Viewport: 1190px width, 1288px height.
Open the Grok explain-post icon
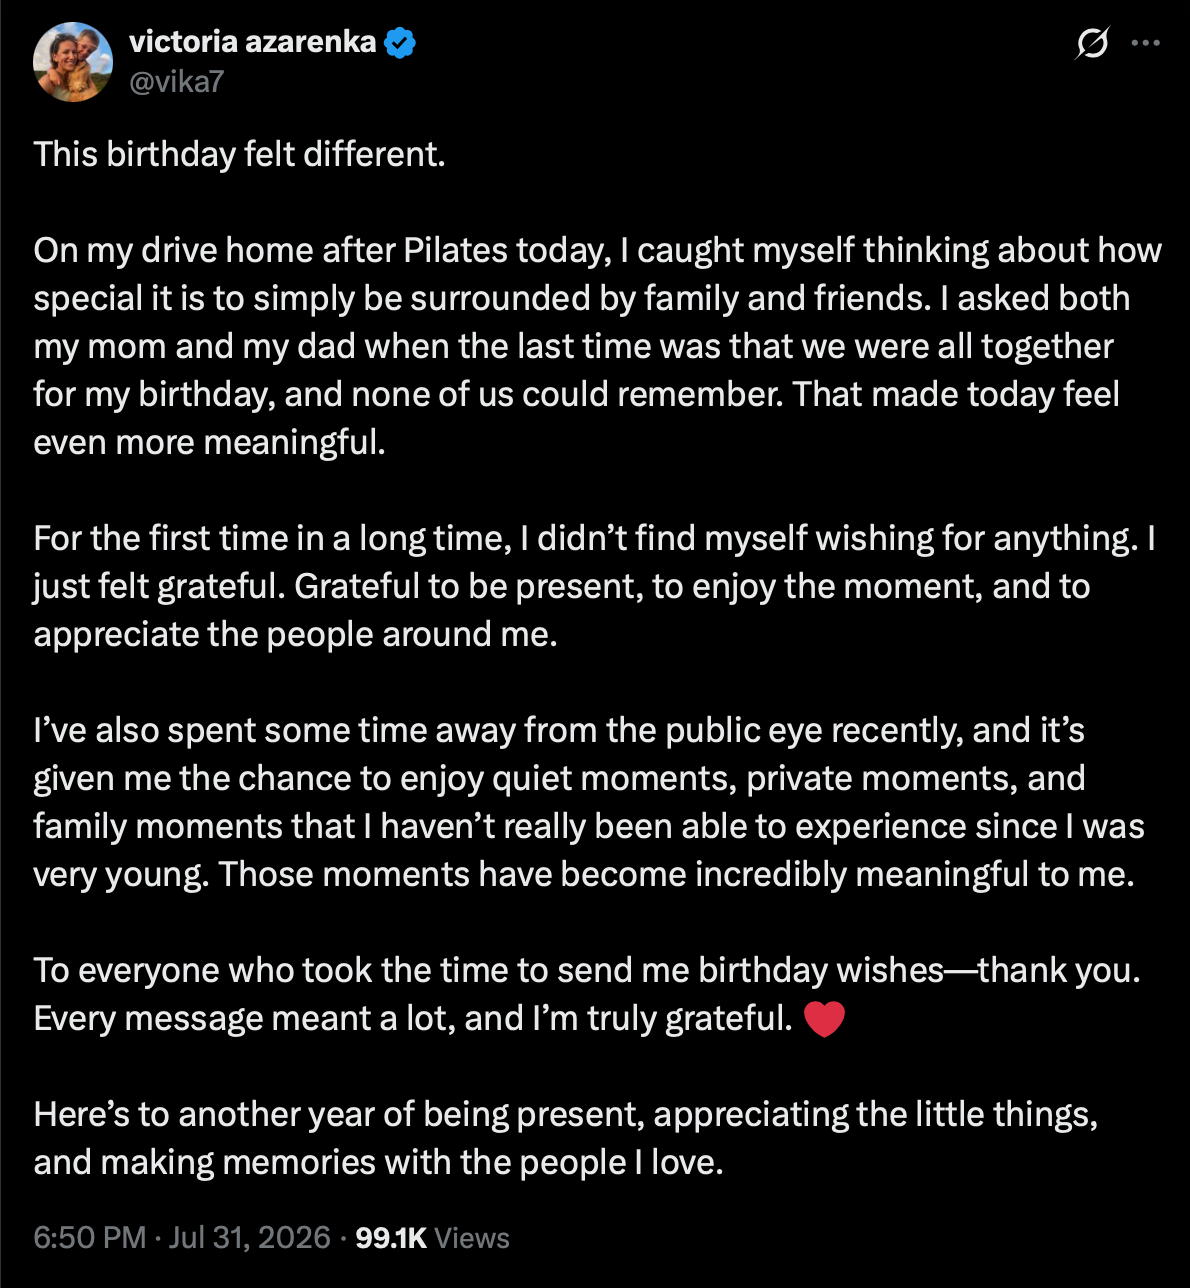(1093, 43)
